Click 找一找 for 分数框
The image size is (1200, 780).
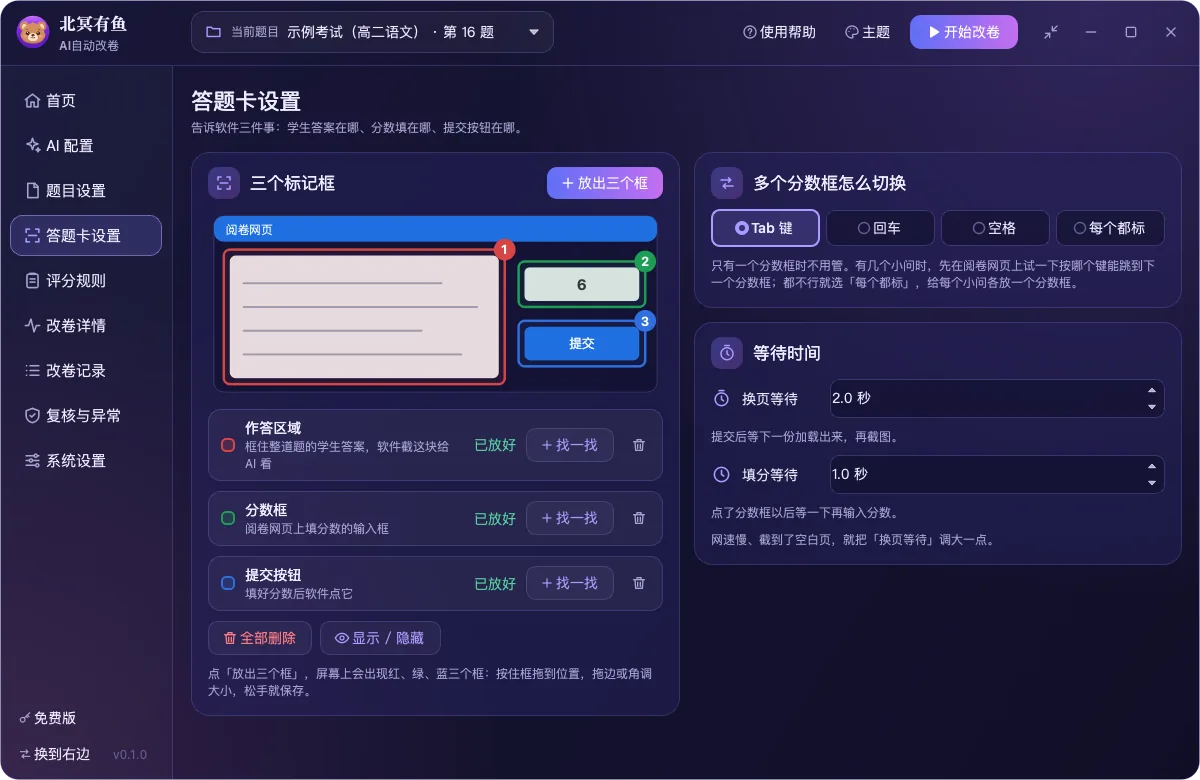pyautogui.click(x=570, y=518)
